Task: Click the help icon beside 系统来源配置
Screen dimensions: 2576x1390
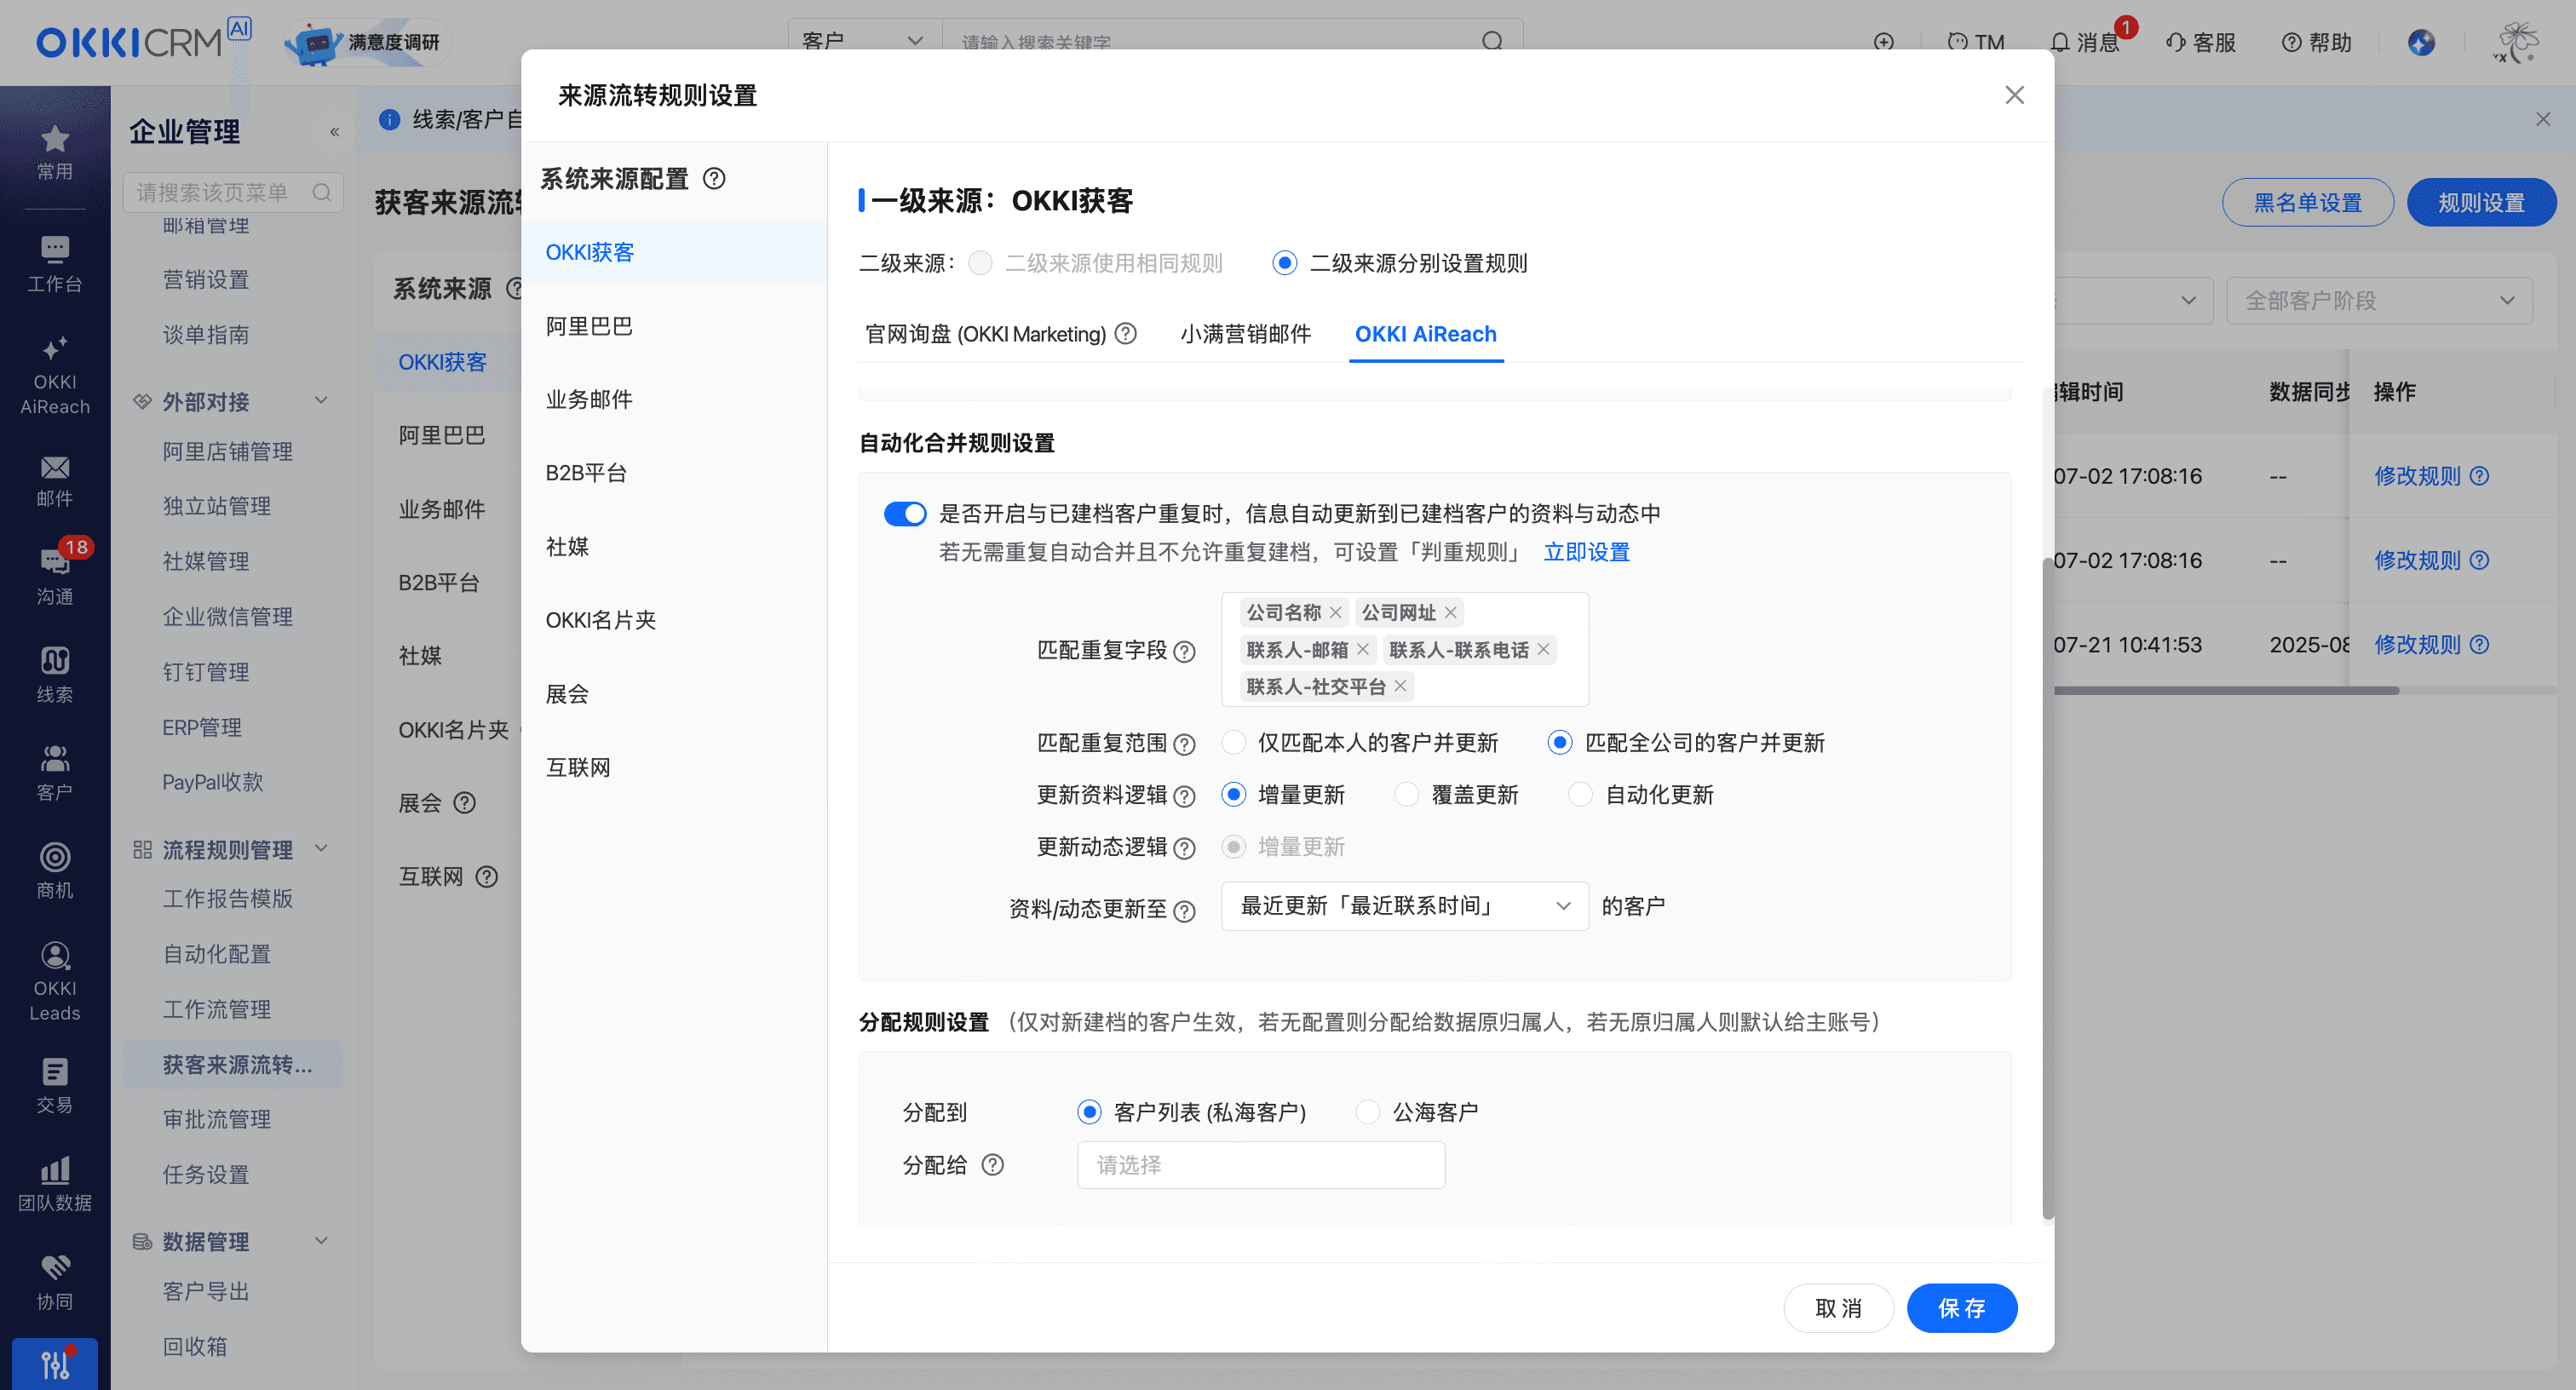Action: pos(714,179)
